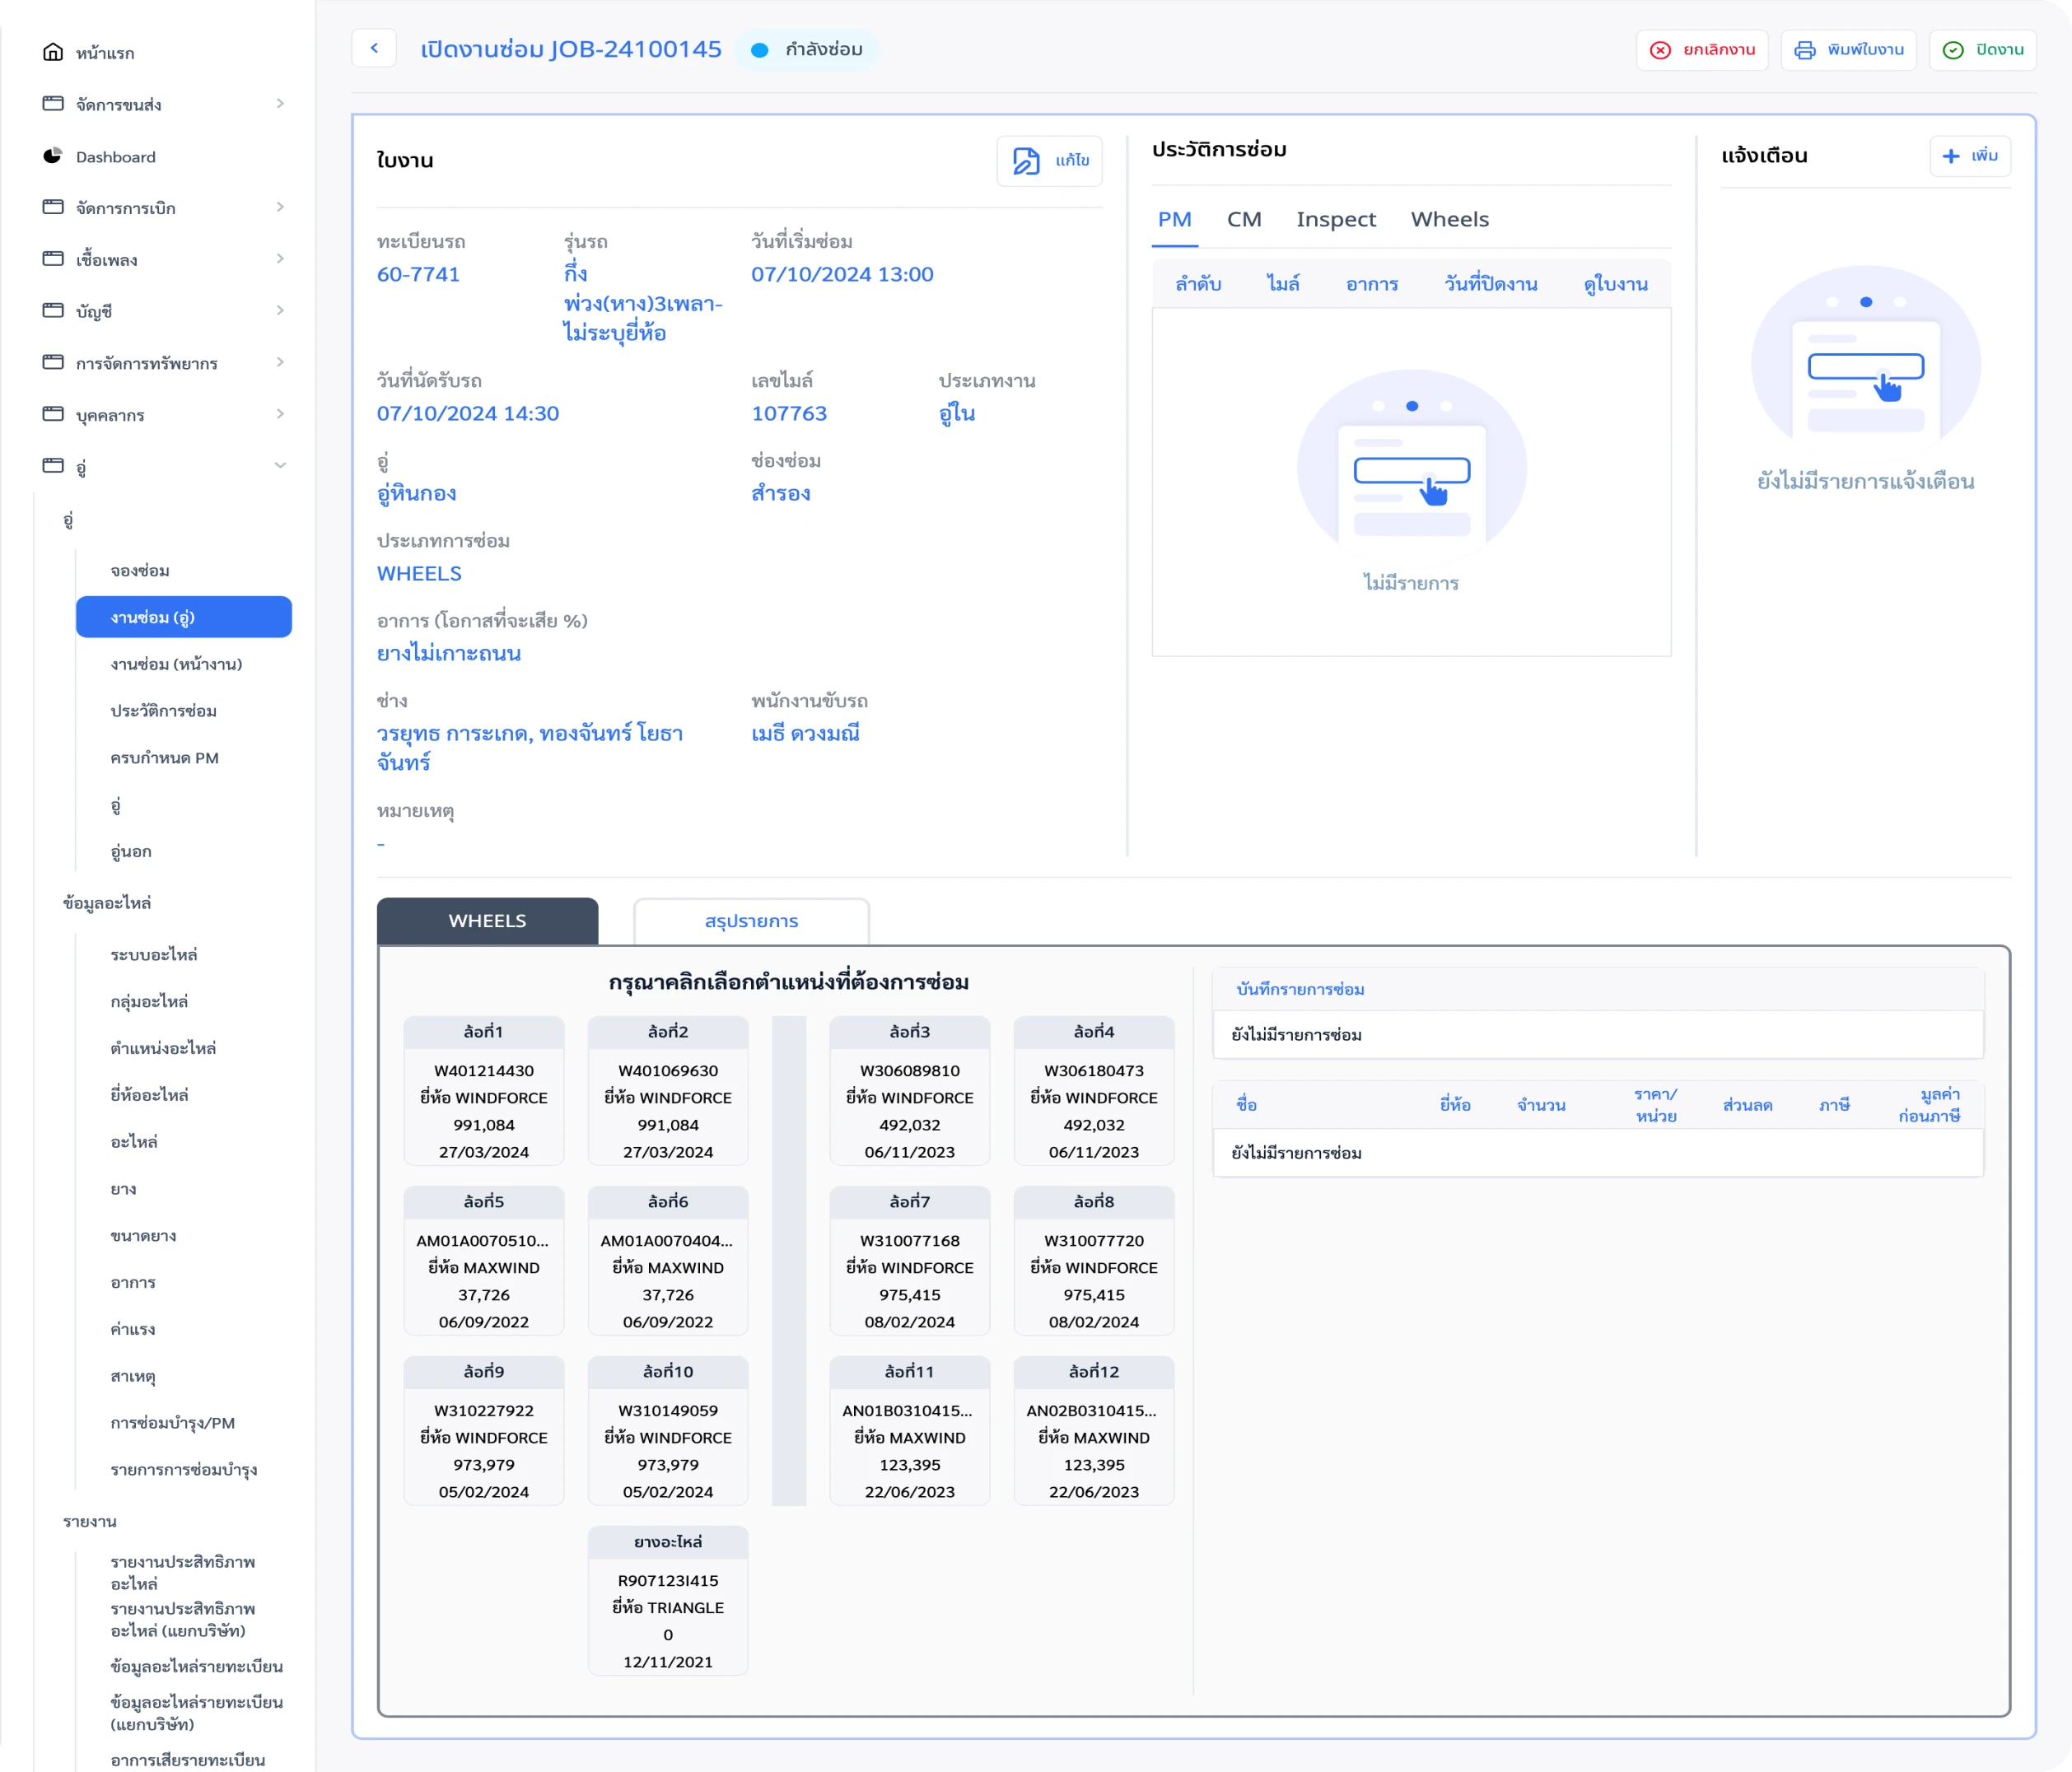Click the Dashboard pie chart icon
This screenshot has width=2072, height=1772.
coord(53,156)
